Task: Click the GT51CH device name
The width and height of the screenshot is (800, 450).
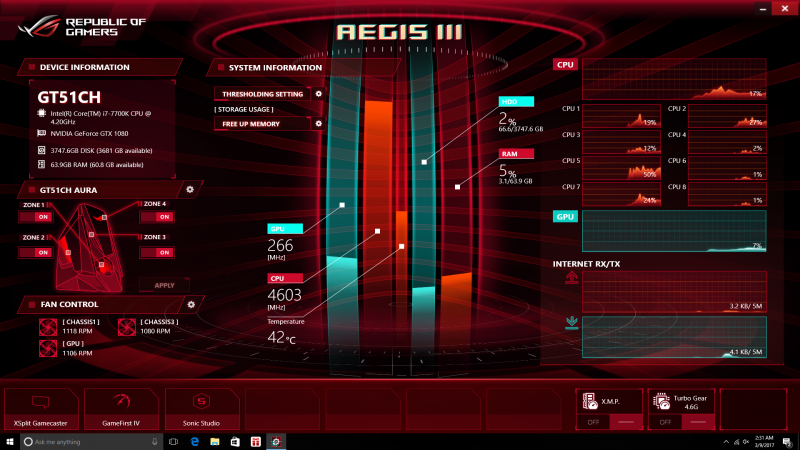Action: [69, 97]
